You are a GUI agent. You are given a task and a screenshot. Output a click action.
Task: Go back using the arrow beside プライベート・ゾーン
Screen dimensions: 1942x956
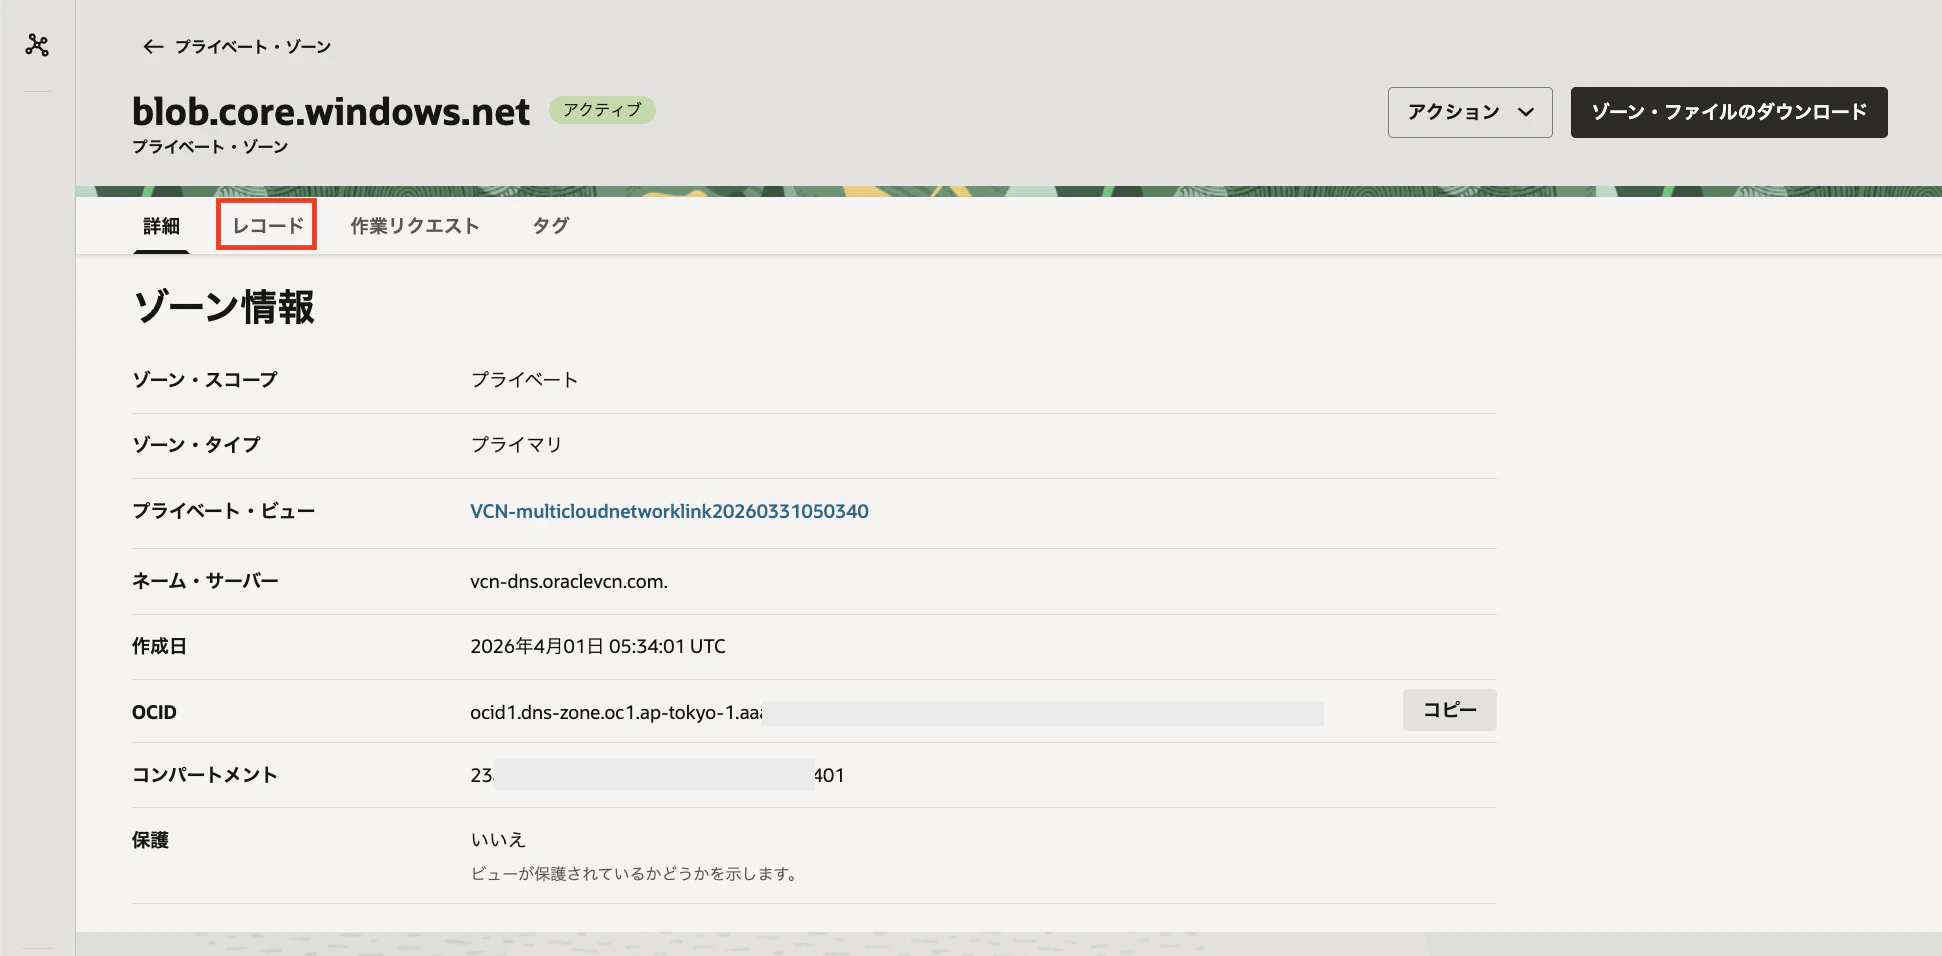tap(152, 46)
